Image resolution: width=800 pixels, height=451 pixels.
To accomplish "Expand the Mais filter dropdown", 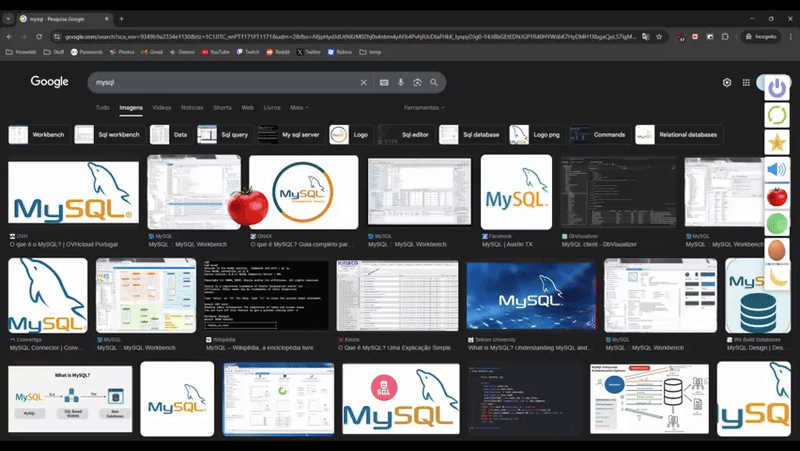I will tap(298, 107).
